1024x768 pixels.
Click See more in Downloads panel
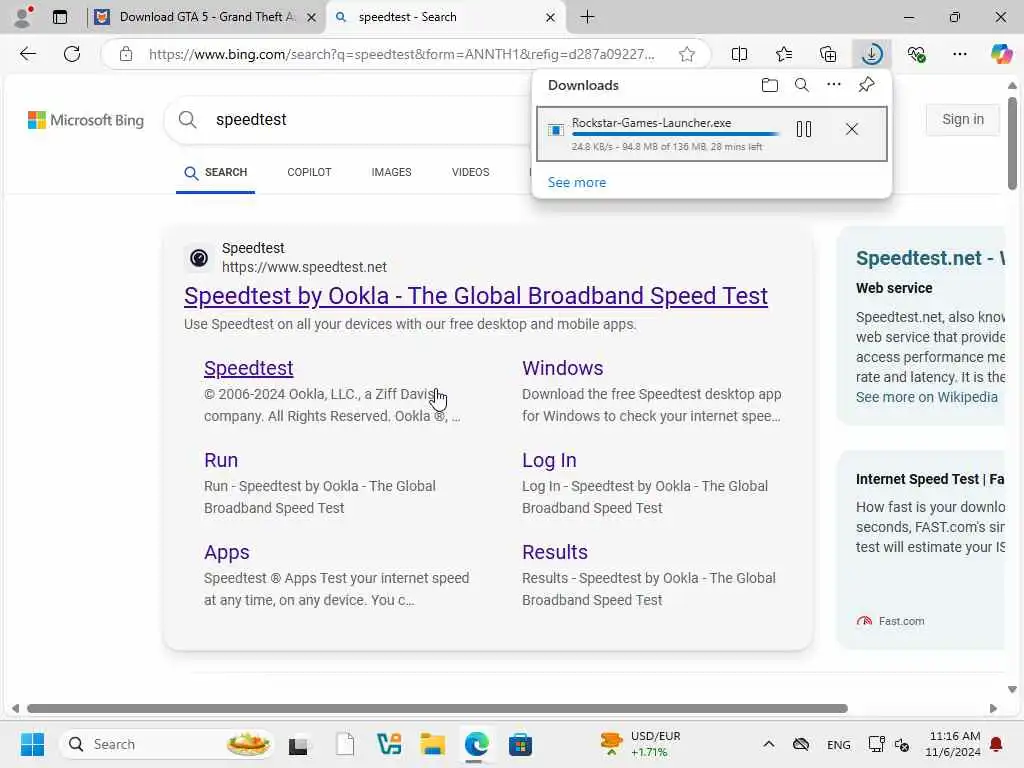tap(577, 182)
